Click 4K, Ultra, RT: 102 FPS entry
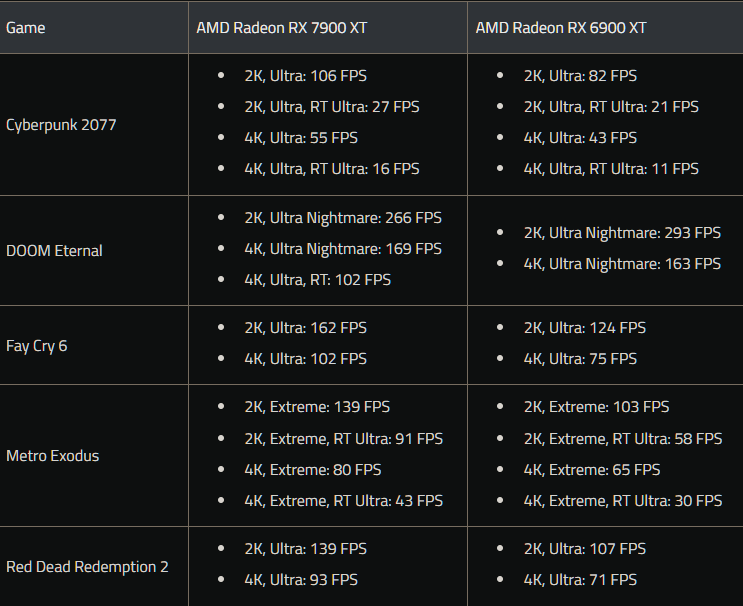Screen dimensions: 743x606 click(317, 280)
